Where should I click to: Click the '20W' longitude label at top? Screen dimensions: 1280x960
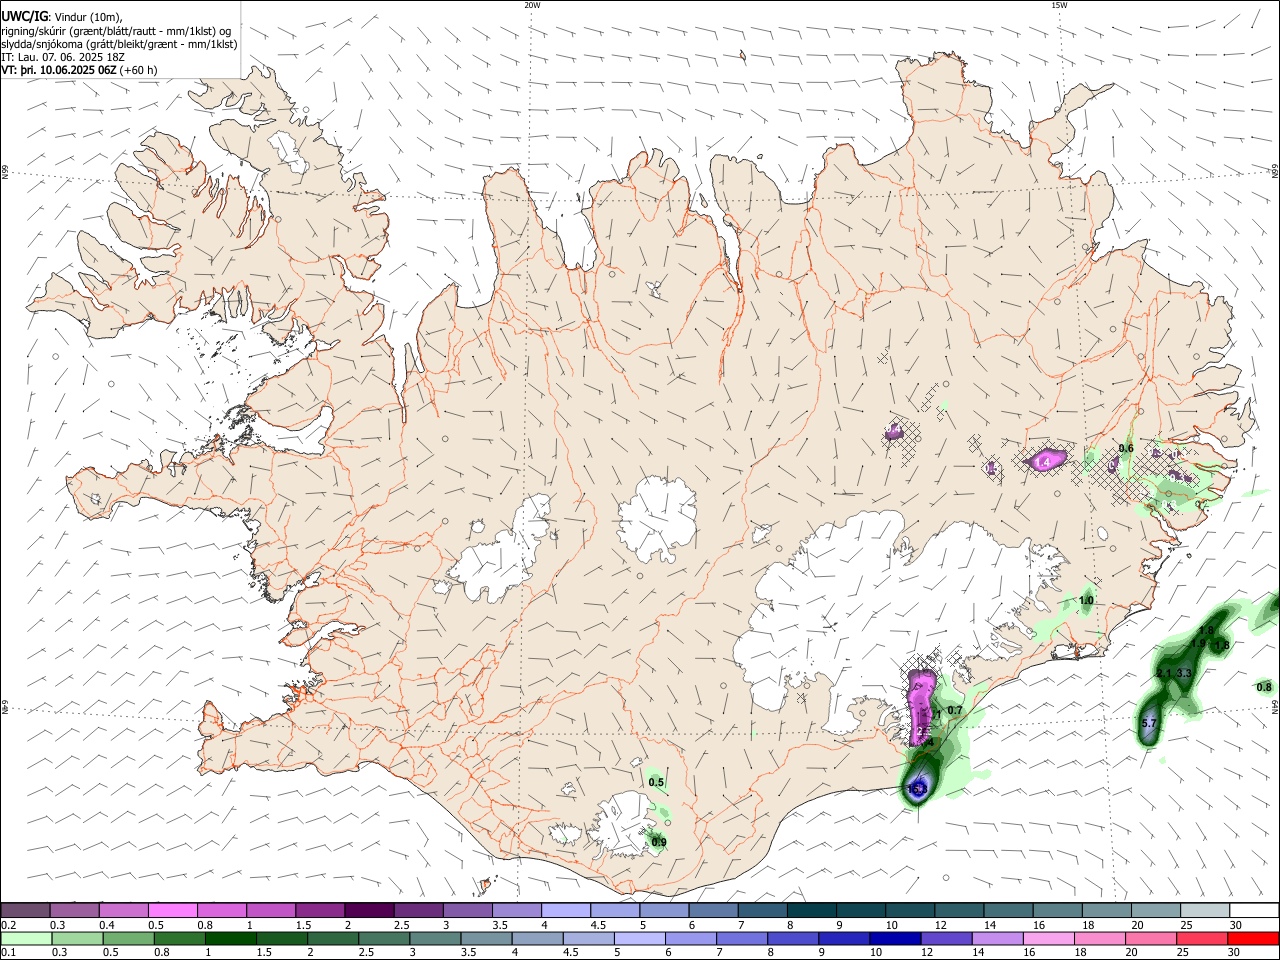point(532,5)
